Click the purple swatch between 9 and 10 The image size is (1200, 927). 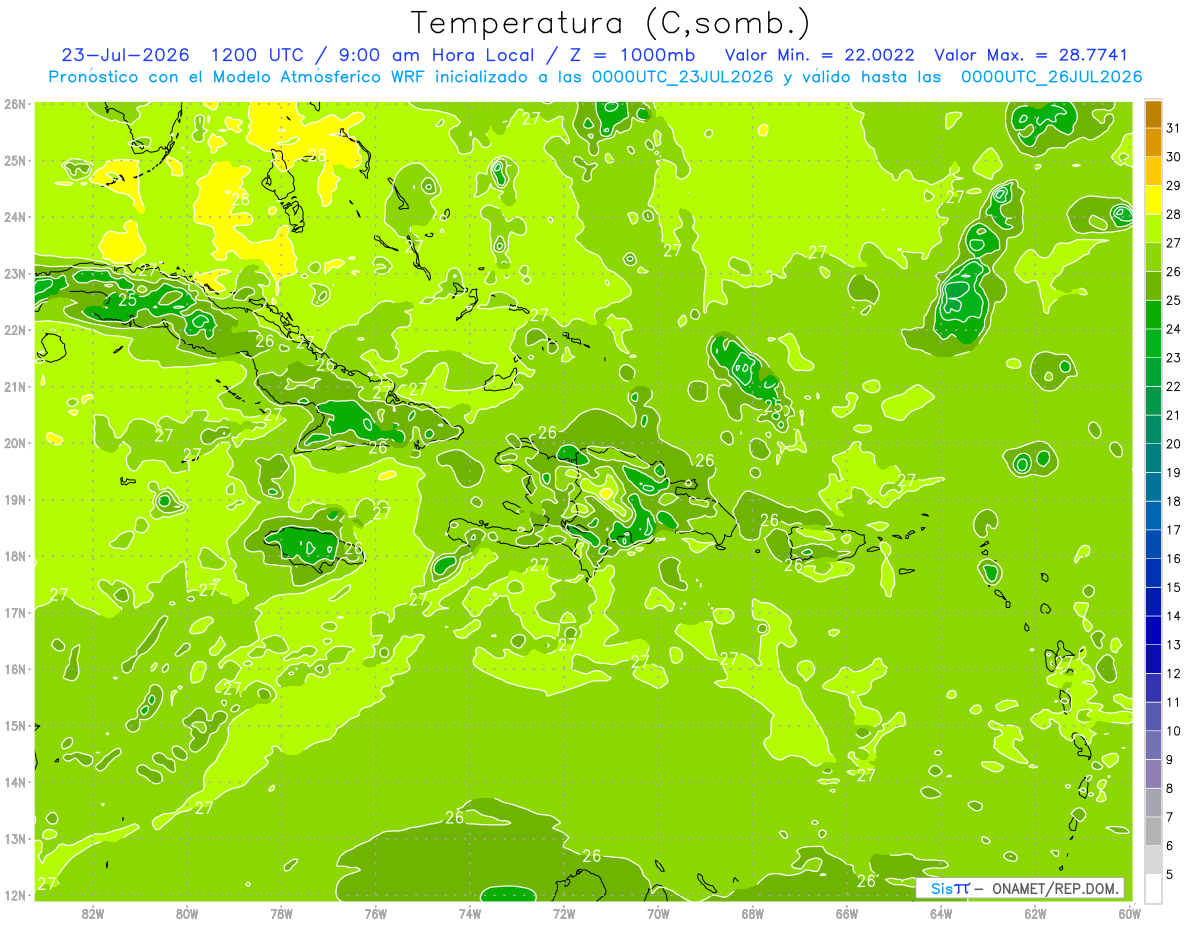1154,745
